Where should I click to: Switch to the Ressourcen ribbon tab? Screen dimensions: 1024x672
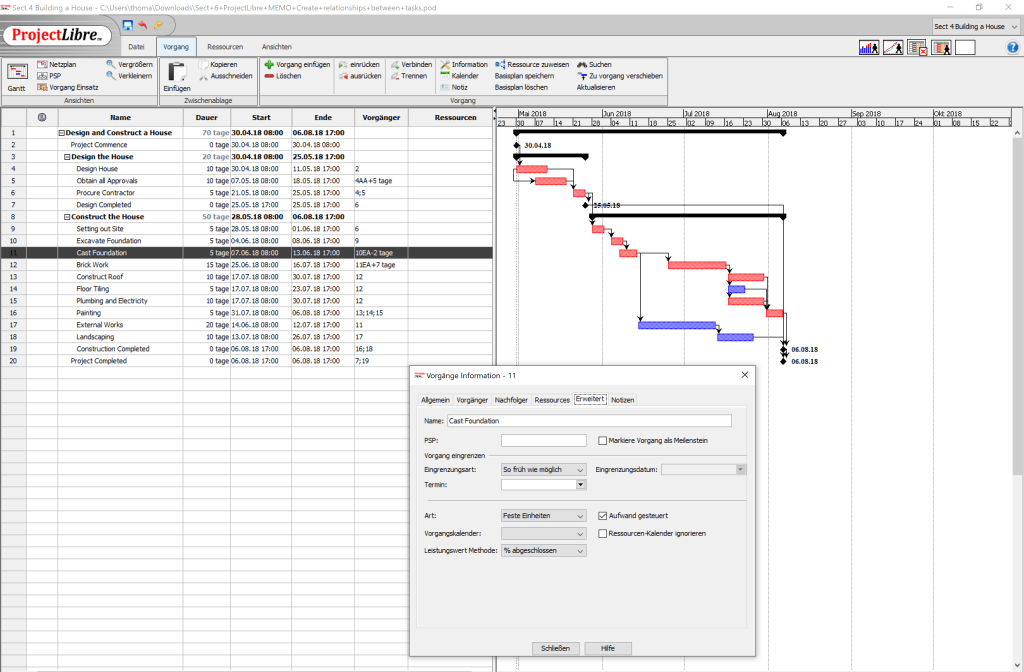(x=225, y=47)
